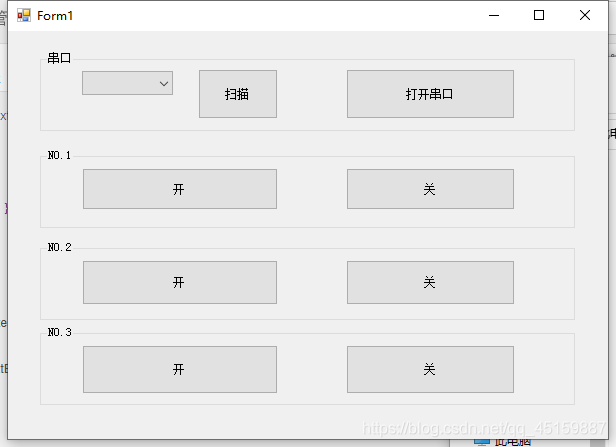The image size is (616, 447).
Task: Maximize the Form1 window
Action: pyautogui.click(x=539, y=15)
